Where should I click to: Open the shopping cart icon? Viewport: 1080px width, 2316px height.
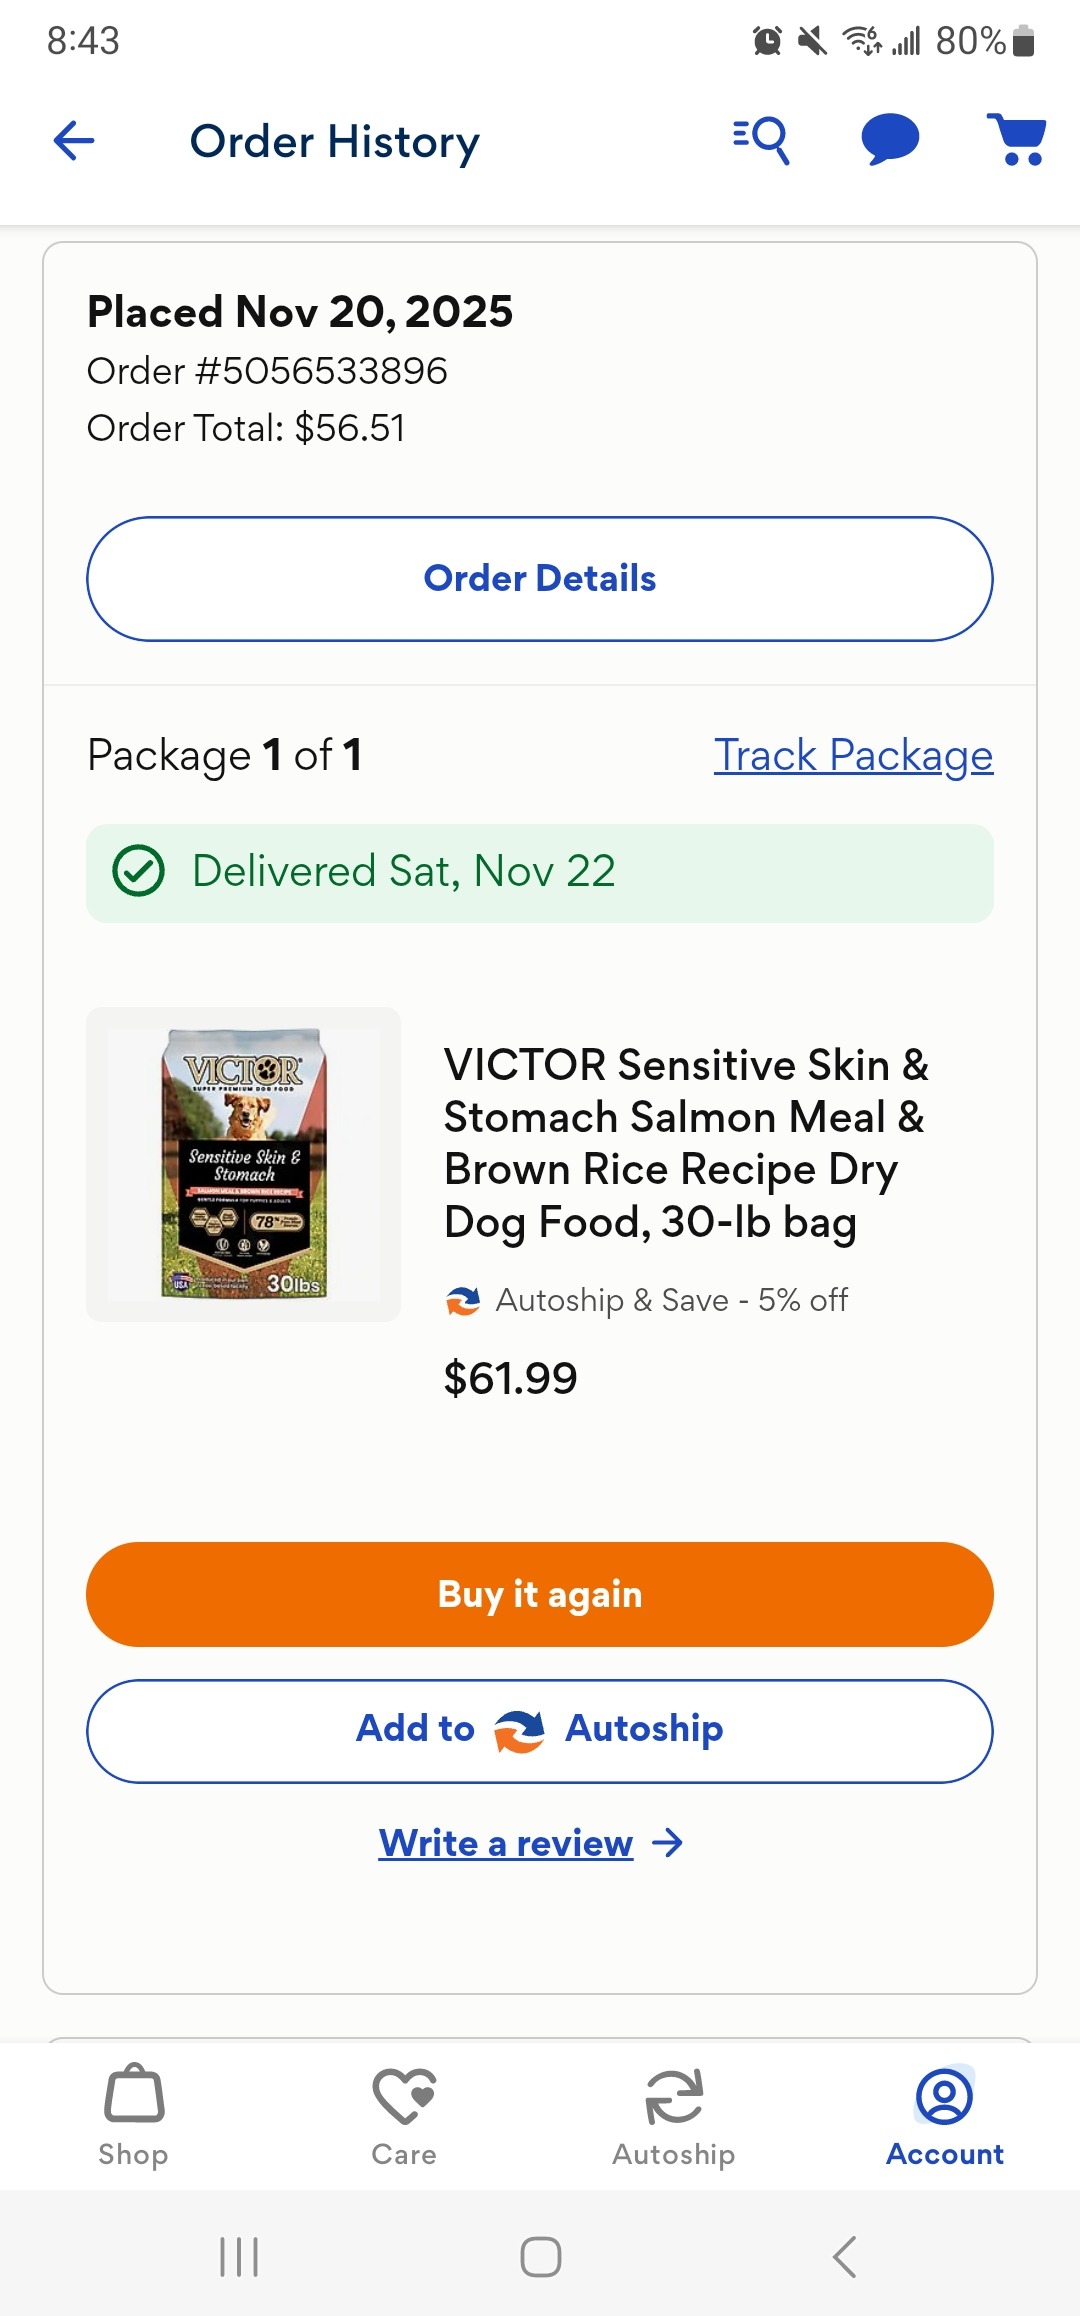[1016, 139]
